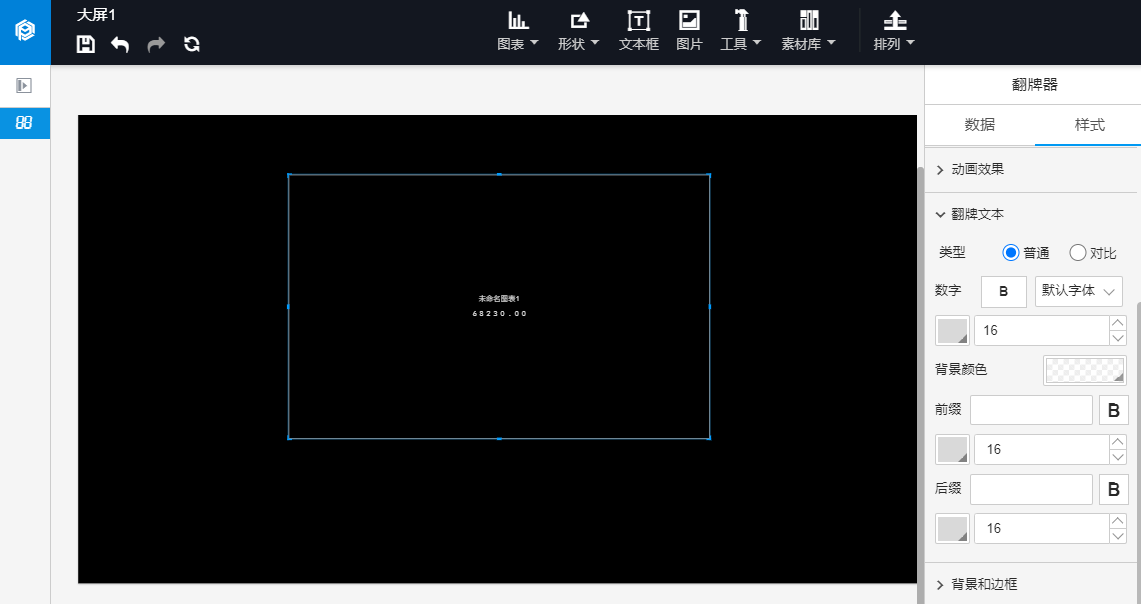Select the flip-counter layer icon in sidebar
The image size is (1141, 604).
[24, 123]
